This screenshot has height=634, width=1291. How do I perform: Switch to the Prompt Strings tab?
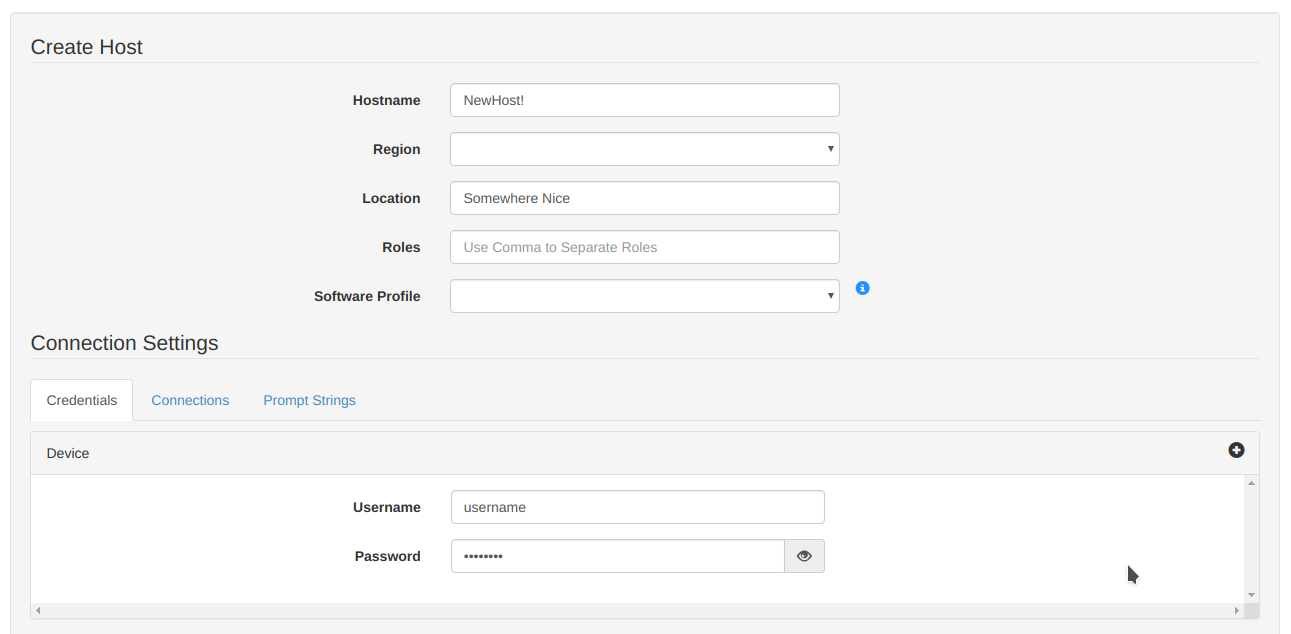(309, 400)
